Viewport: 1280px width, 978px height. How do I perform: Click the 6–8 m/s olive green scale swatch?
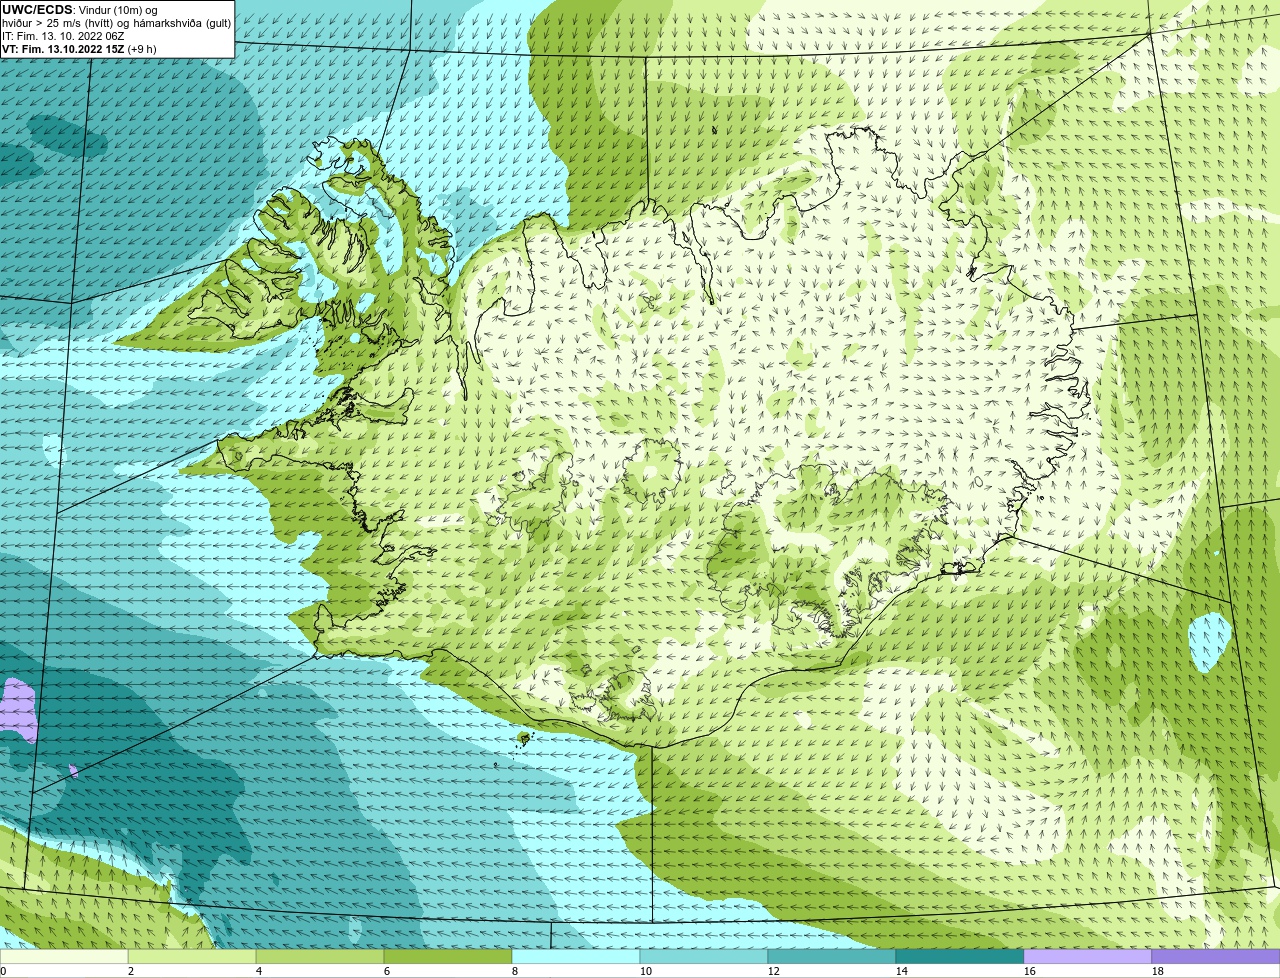point(448,956)
